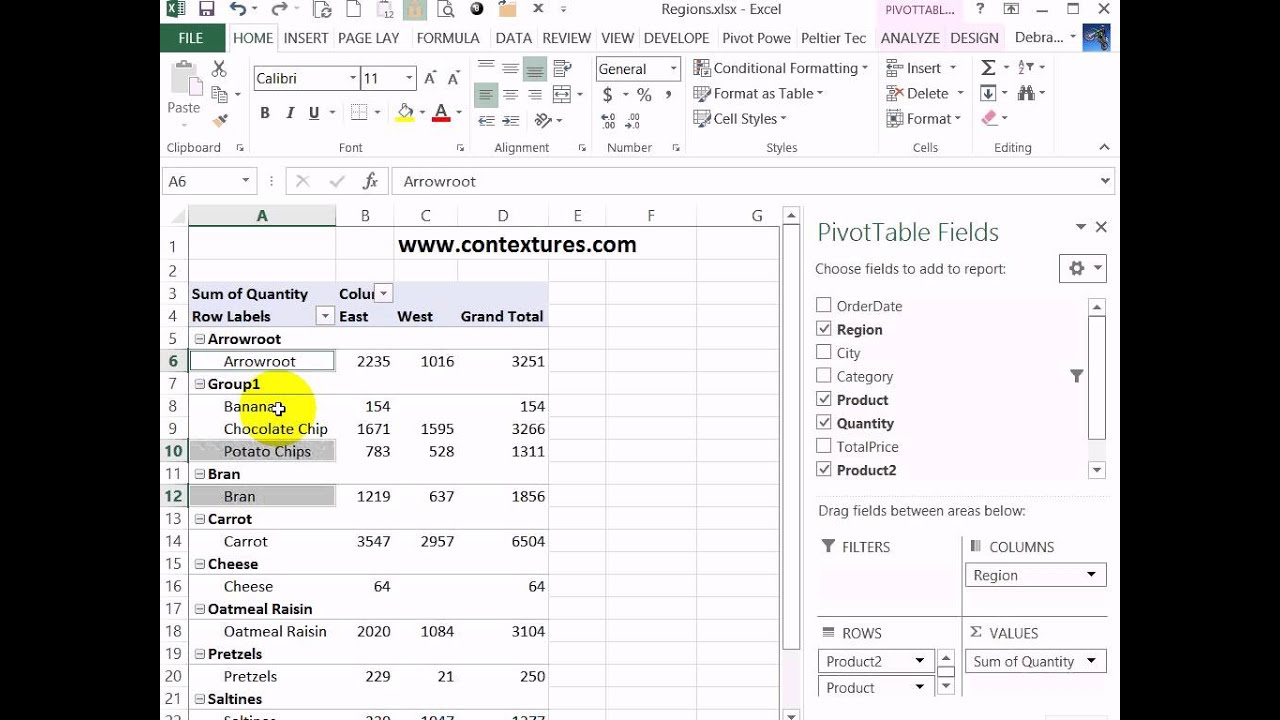
Task: Click the Italic formatting icon
Action: [290, 113]
